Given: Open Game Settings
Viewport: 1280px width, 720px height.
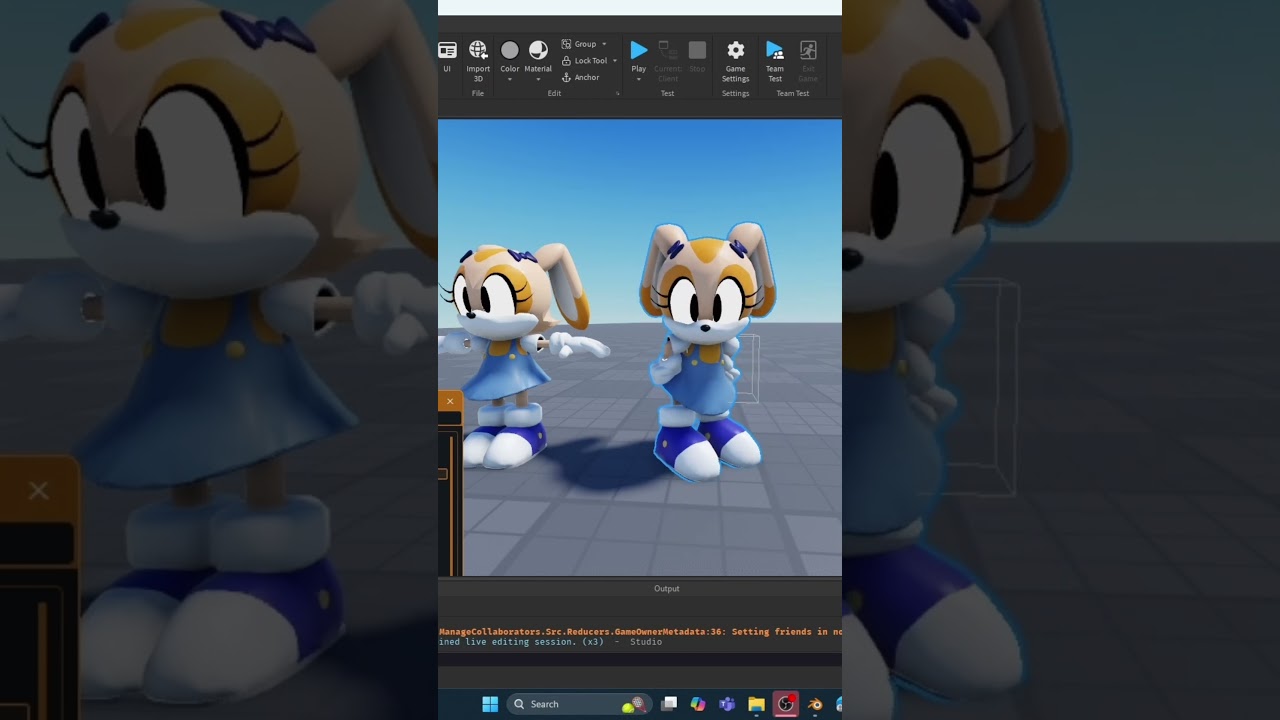Looking at the screenshot, I should point(735,61).
